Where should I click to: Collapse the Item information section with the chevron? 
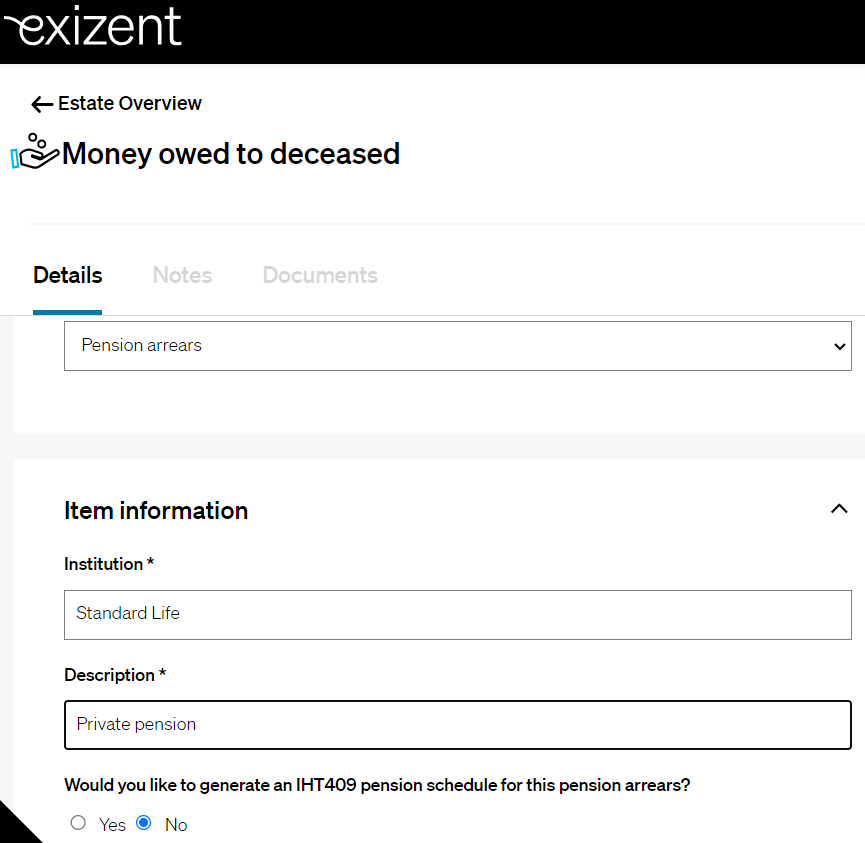[x=838, y=509]
